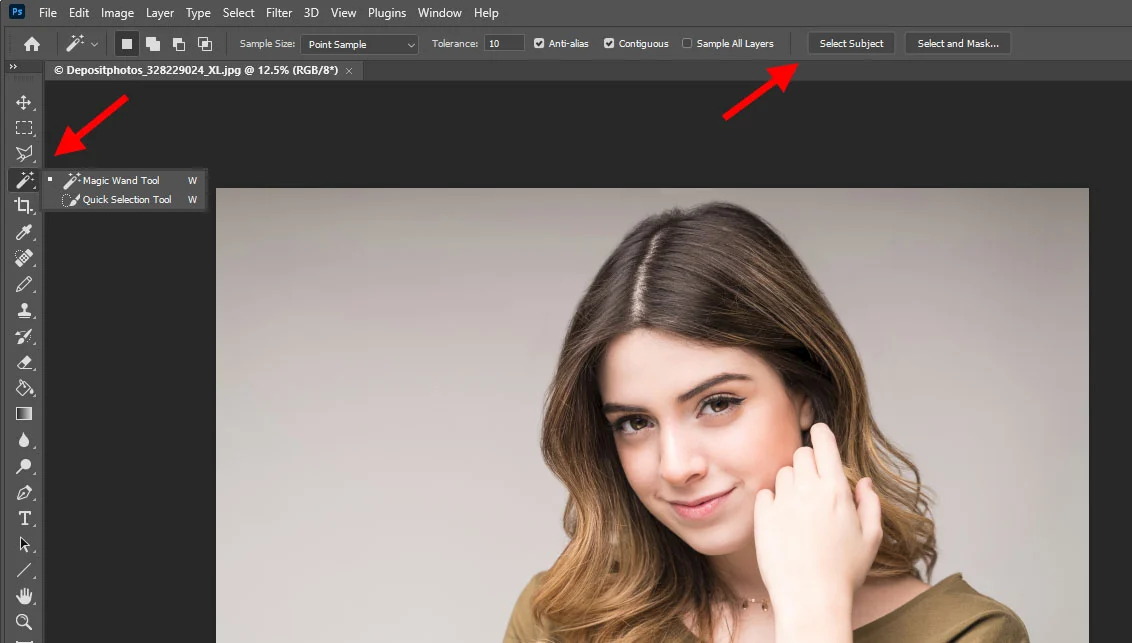This screenshot has width=1132, height=643.
Task: Open the Filter menu
Action: (x=279, y=13)
